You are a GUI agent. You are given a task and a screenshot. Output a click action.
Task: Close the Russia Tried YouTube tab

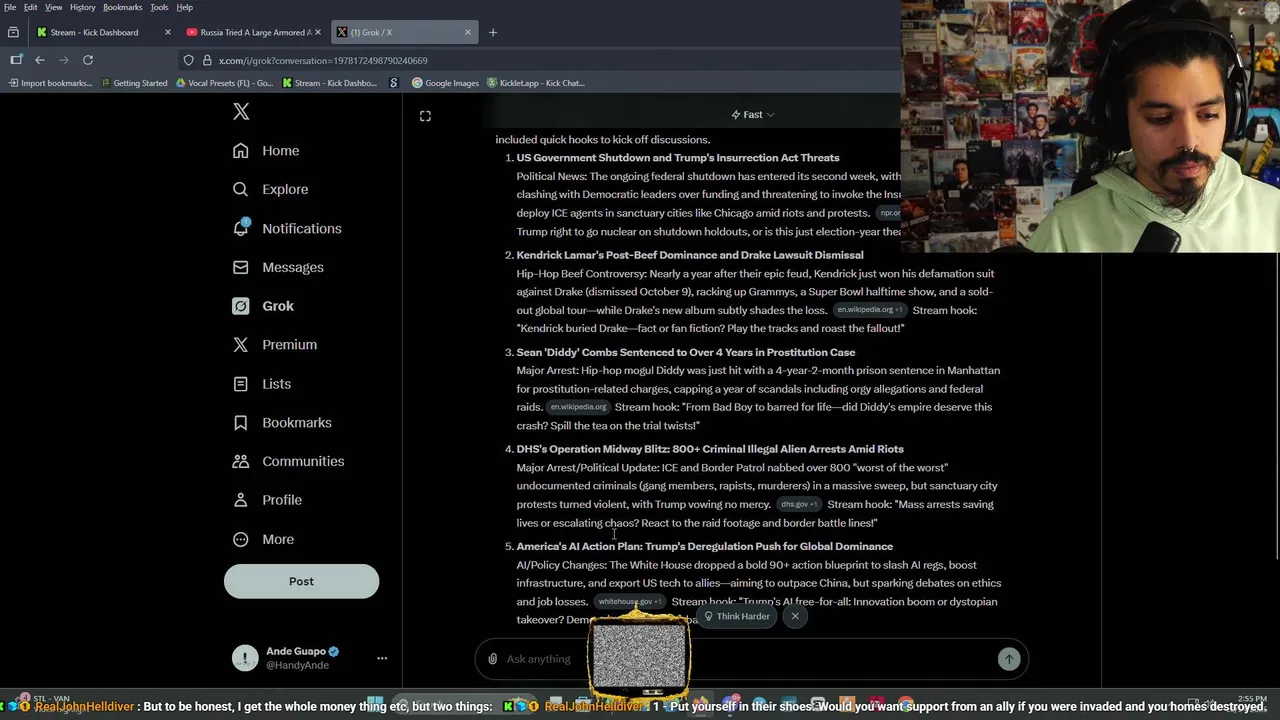(x=318, y=32)
